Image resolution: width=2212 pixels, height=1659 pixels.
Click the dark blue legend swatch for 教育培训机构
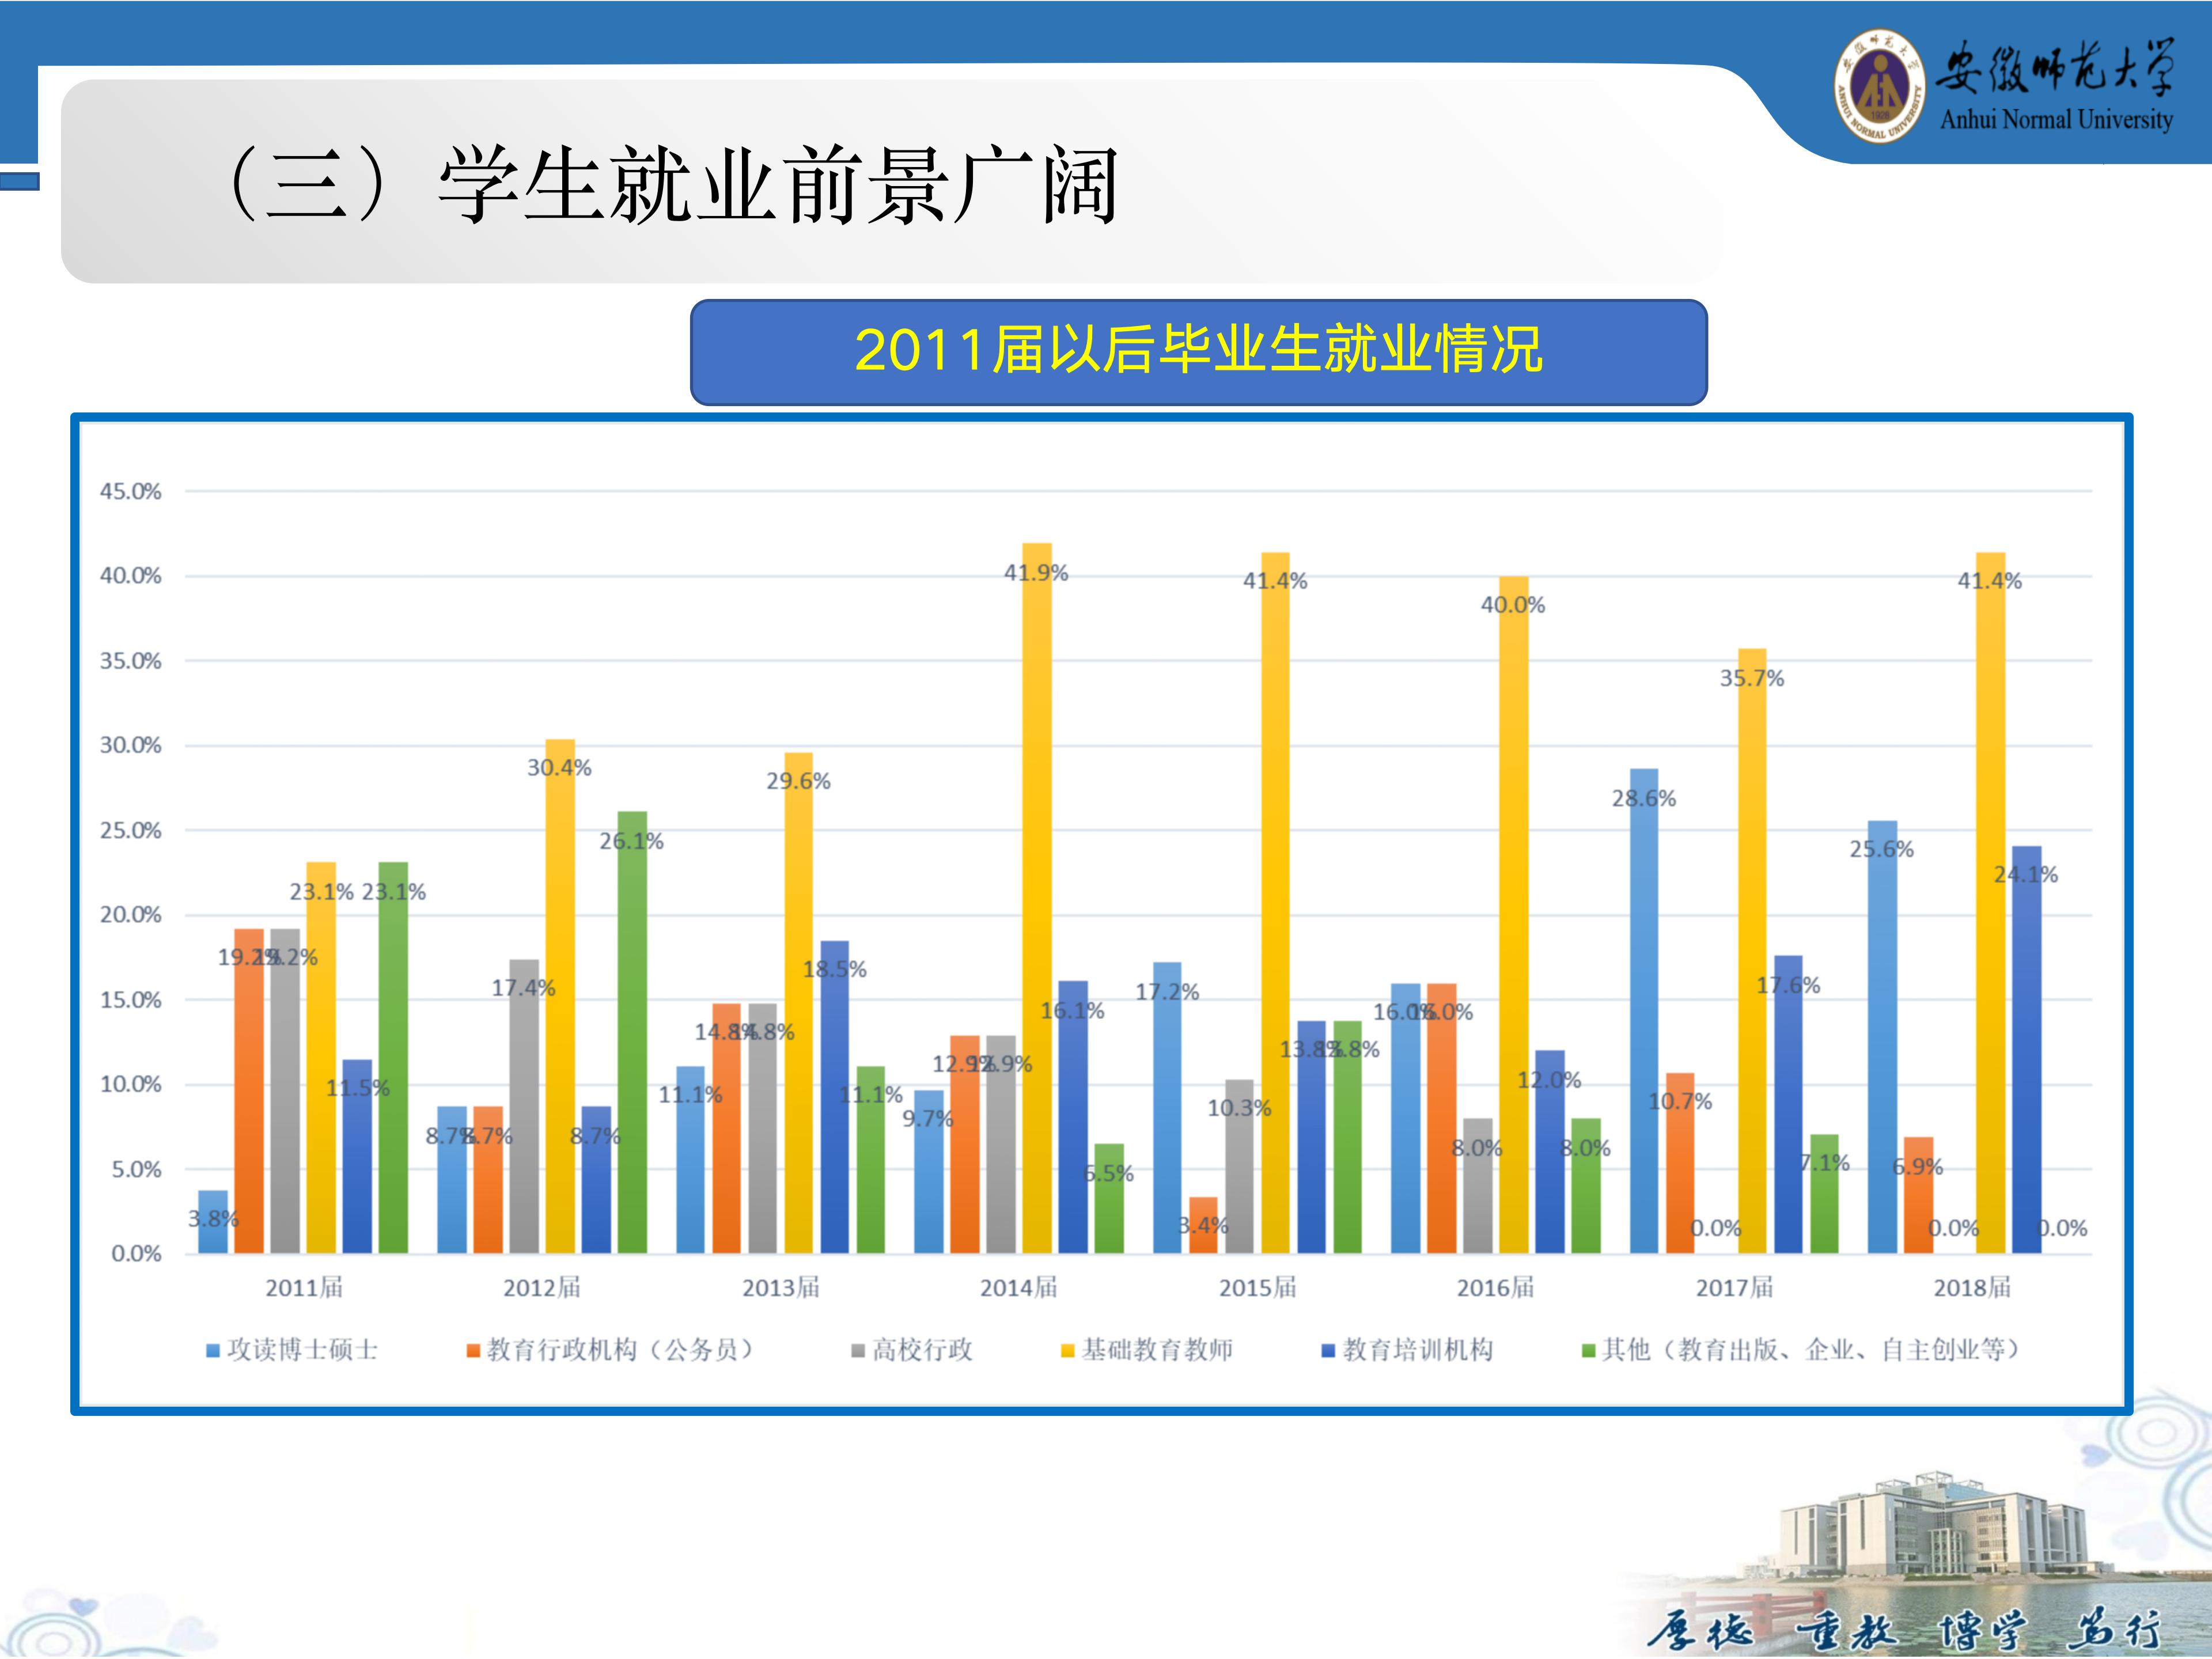[x=1328, y=1351]
